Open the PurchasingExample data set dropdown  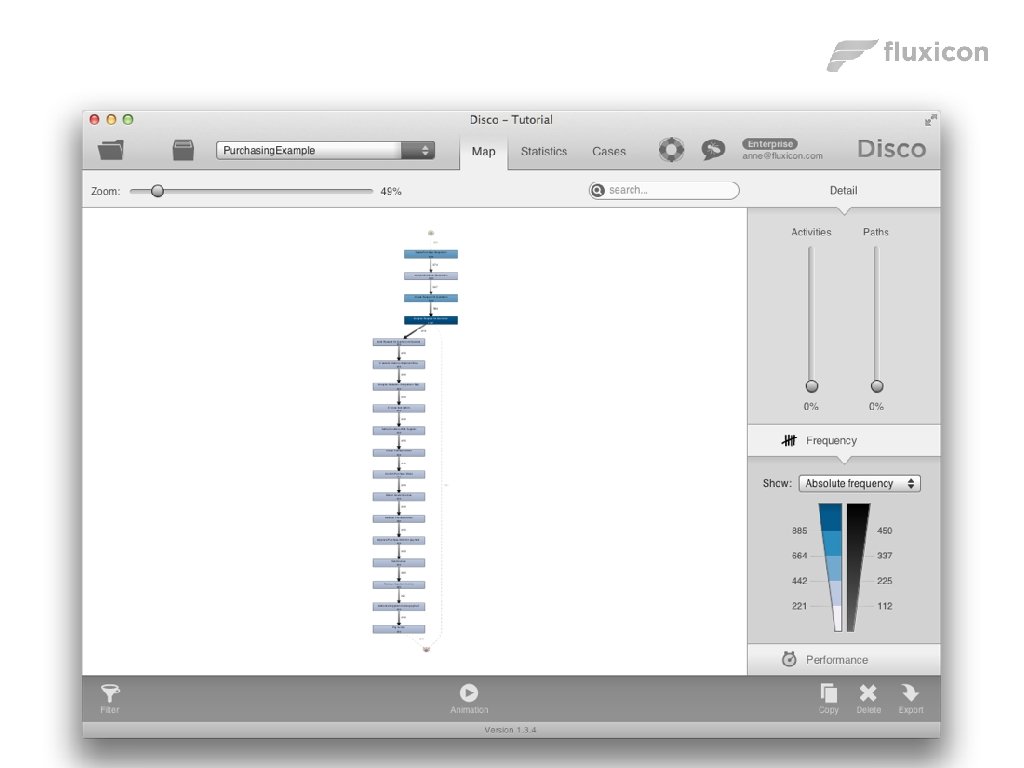(325, 150)
